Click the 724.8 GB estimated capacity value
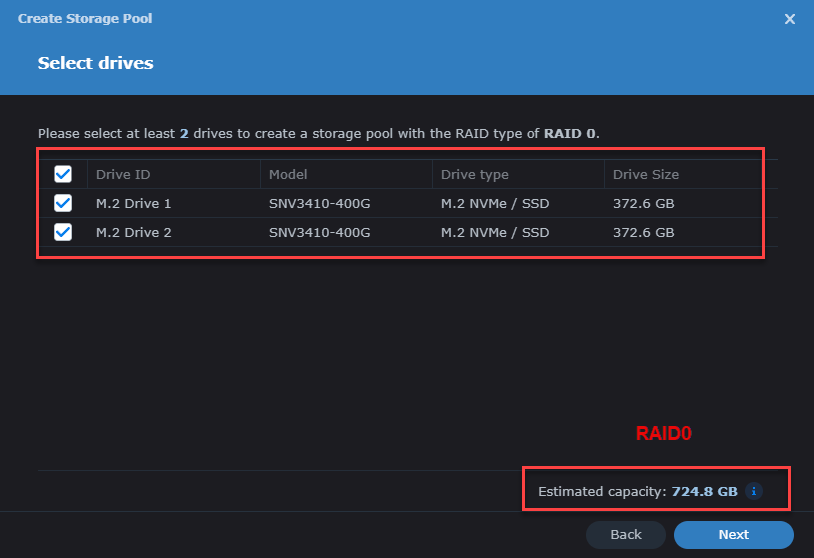 pyautogui.click(x=704, y=491)
